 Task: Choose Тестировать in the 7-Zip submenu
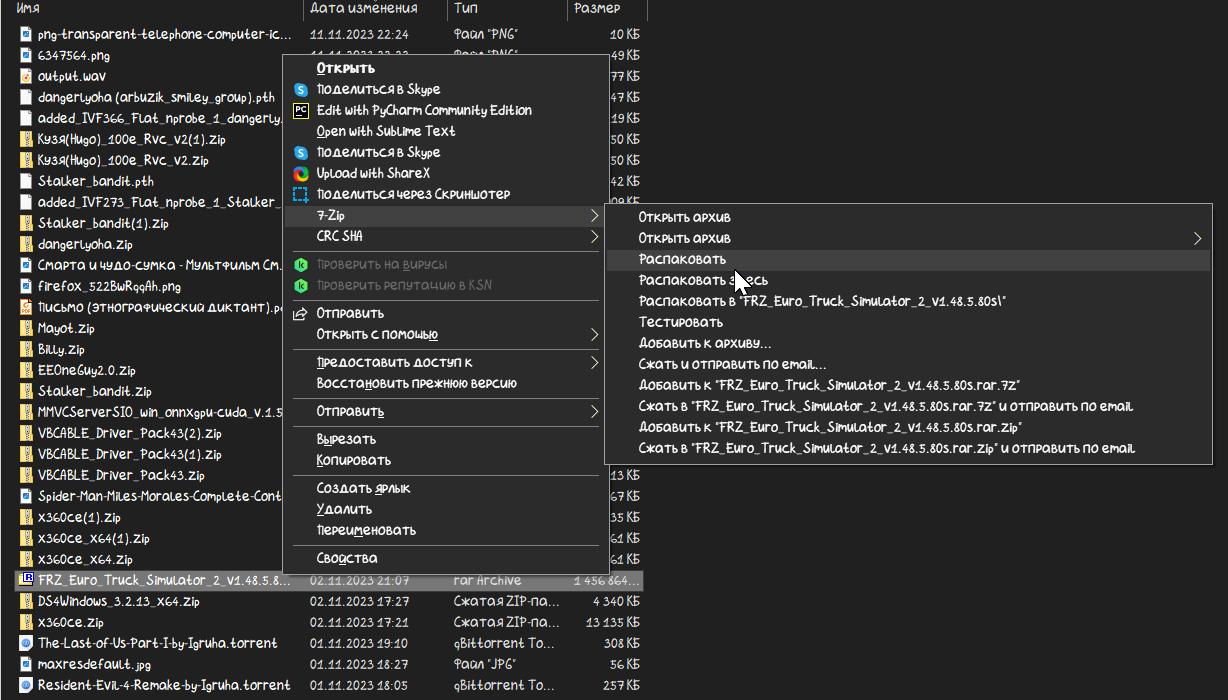pos(680,322)
